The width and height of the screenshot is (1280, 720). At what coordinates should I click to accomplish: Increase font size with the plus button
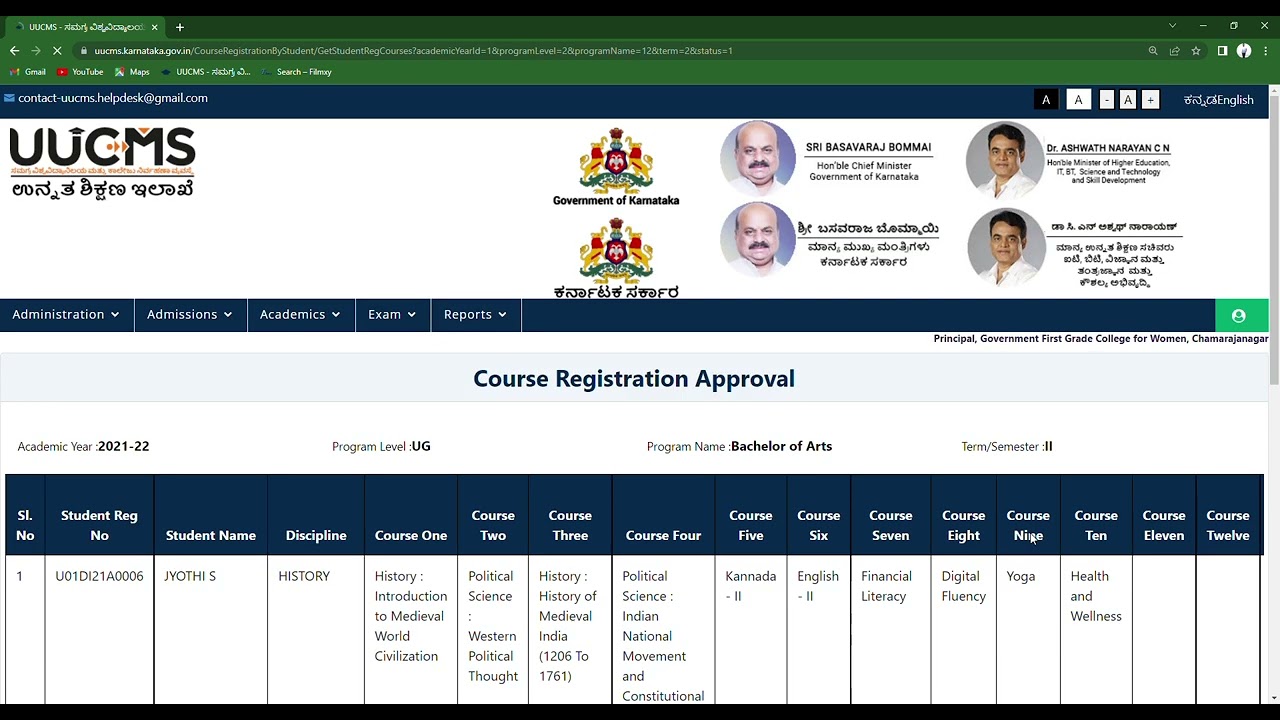pos(1150,100)
